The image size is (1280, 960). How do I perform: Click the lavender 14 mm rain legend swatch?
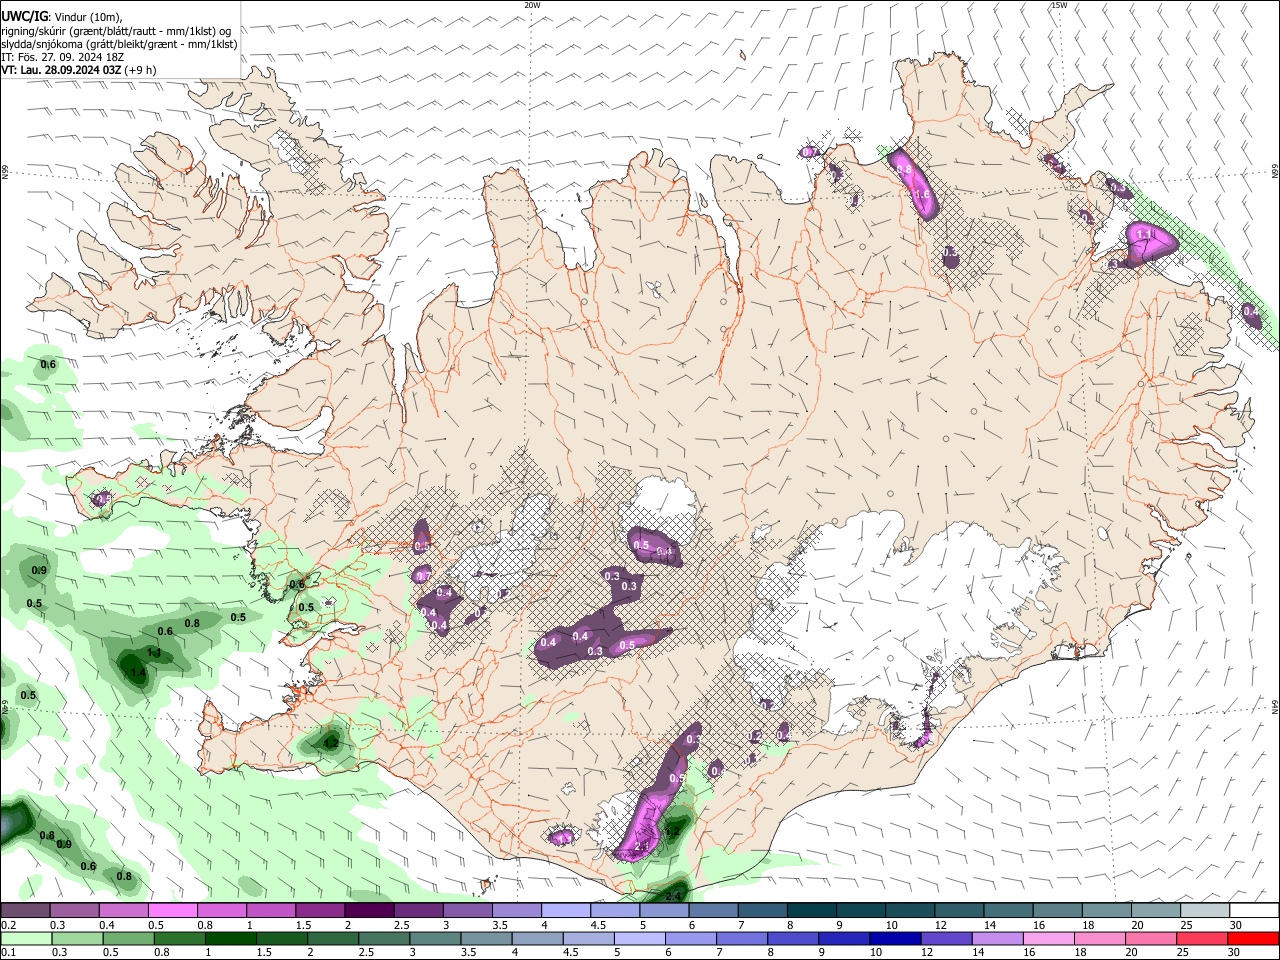point(998,938)
